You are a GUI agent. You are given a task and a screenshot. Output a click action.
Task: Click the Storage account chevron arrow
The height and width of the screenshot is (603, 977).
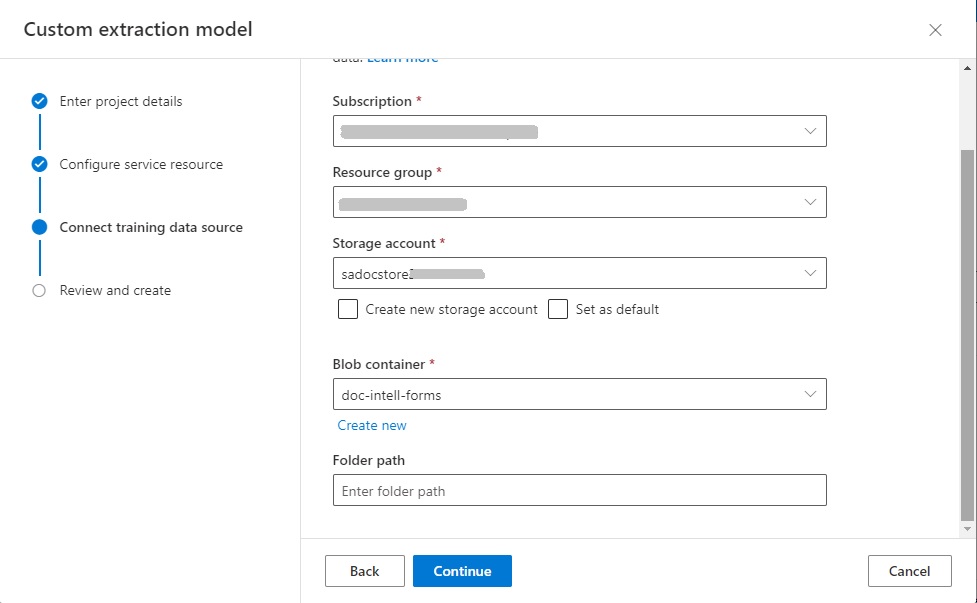810,273
